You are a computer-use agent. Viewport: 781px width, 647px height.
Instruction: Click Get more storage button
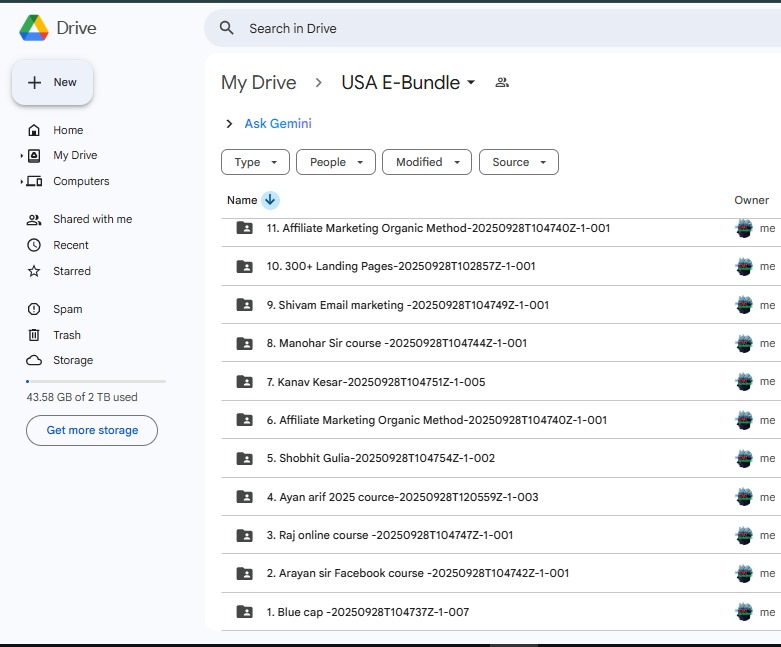[92, 430]
